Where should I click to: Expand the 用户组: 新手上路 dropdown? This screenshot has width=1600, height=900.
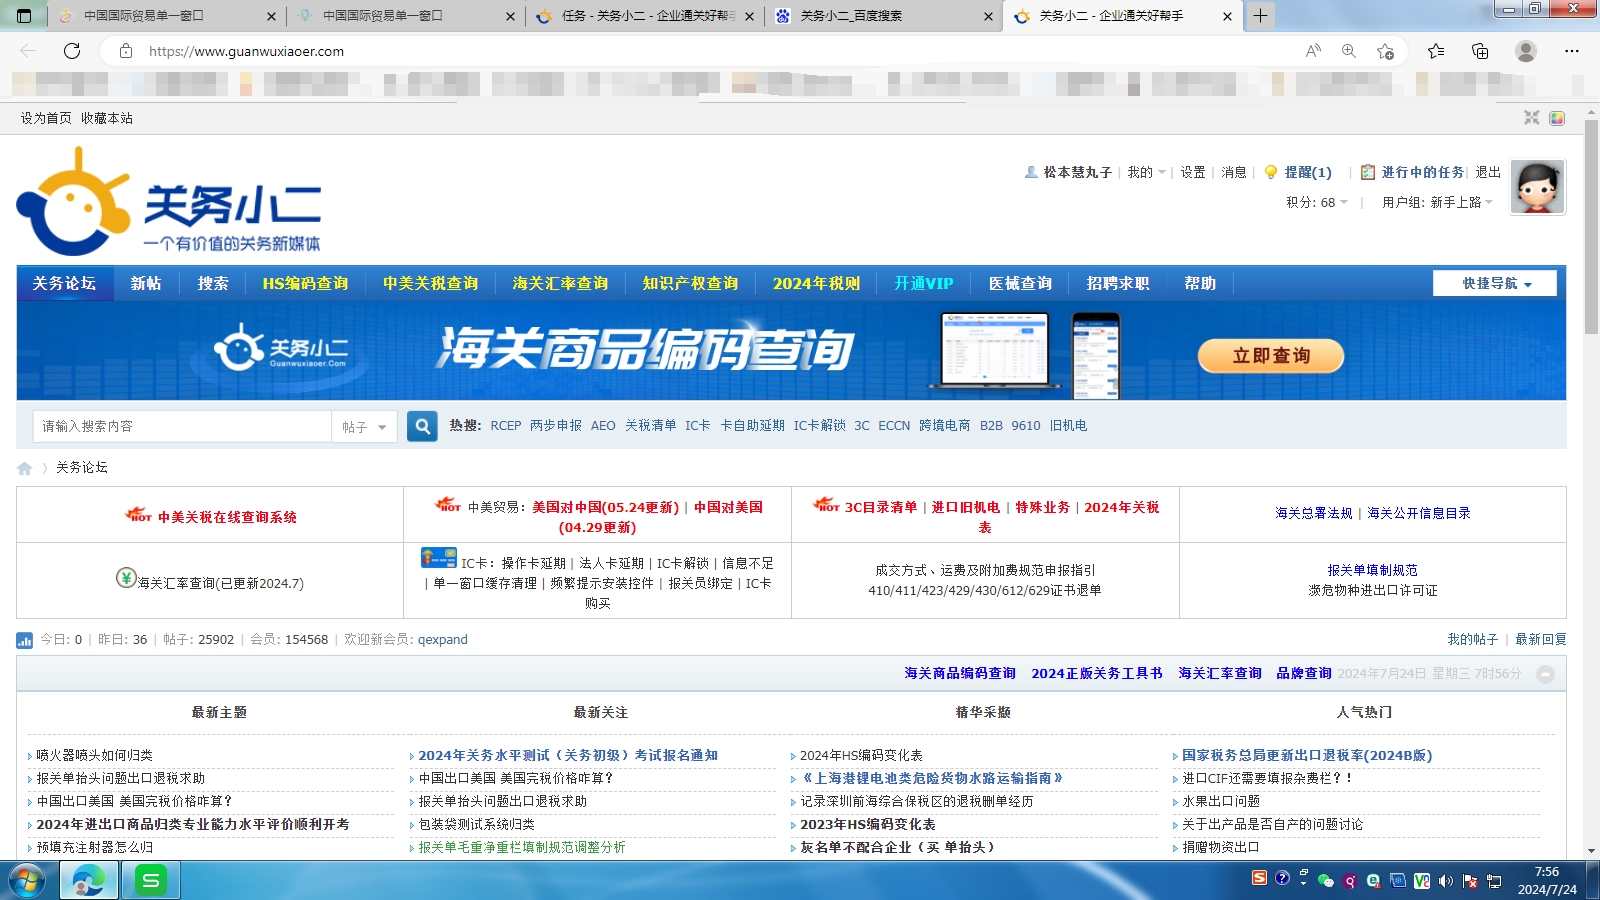pos(1437,203)
